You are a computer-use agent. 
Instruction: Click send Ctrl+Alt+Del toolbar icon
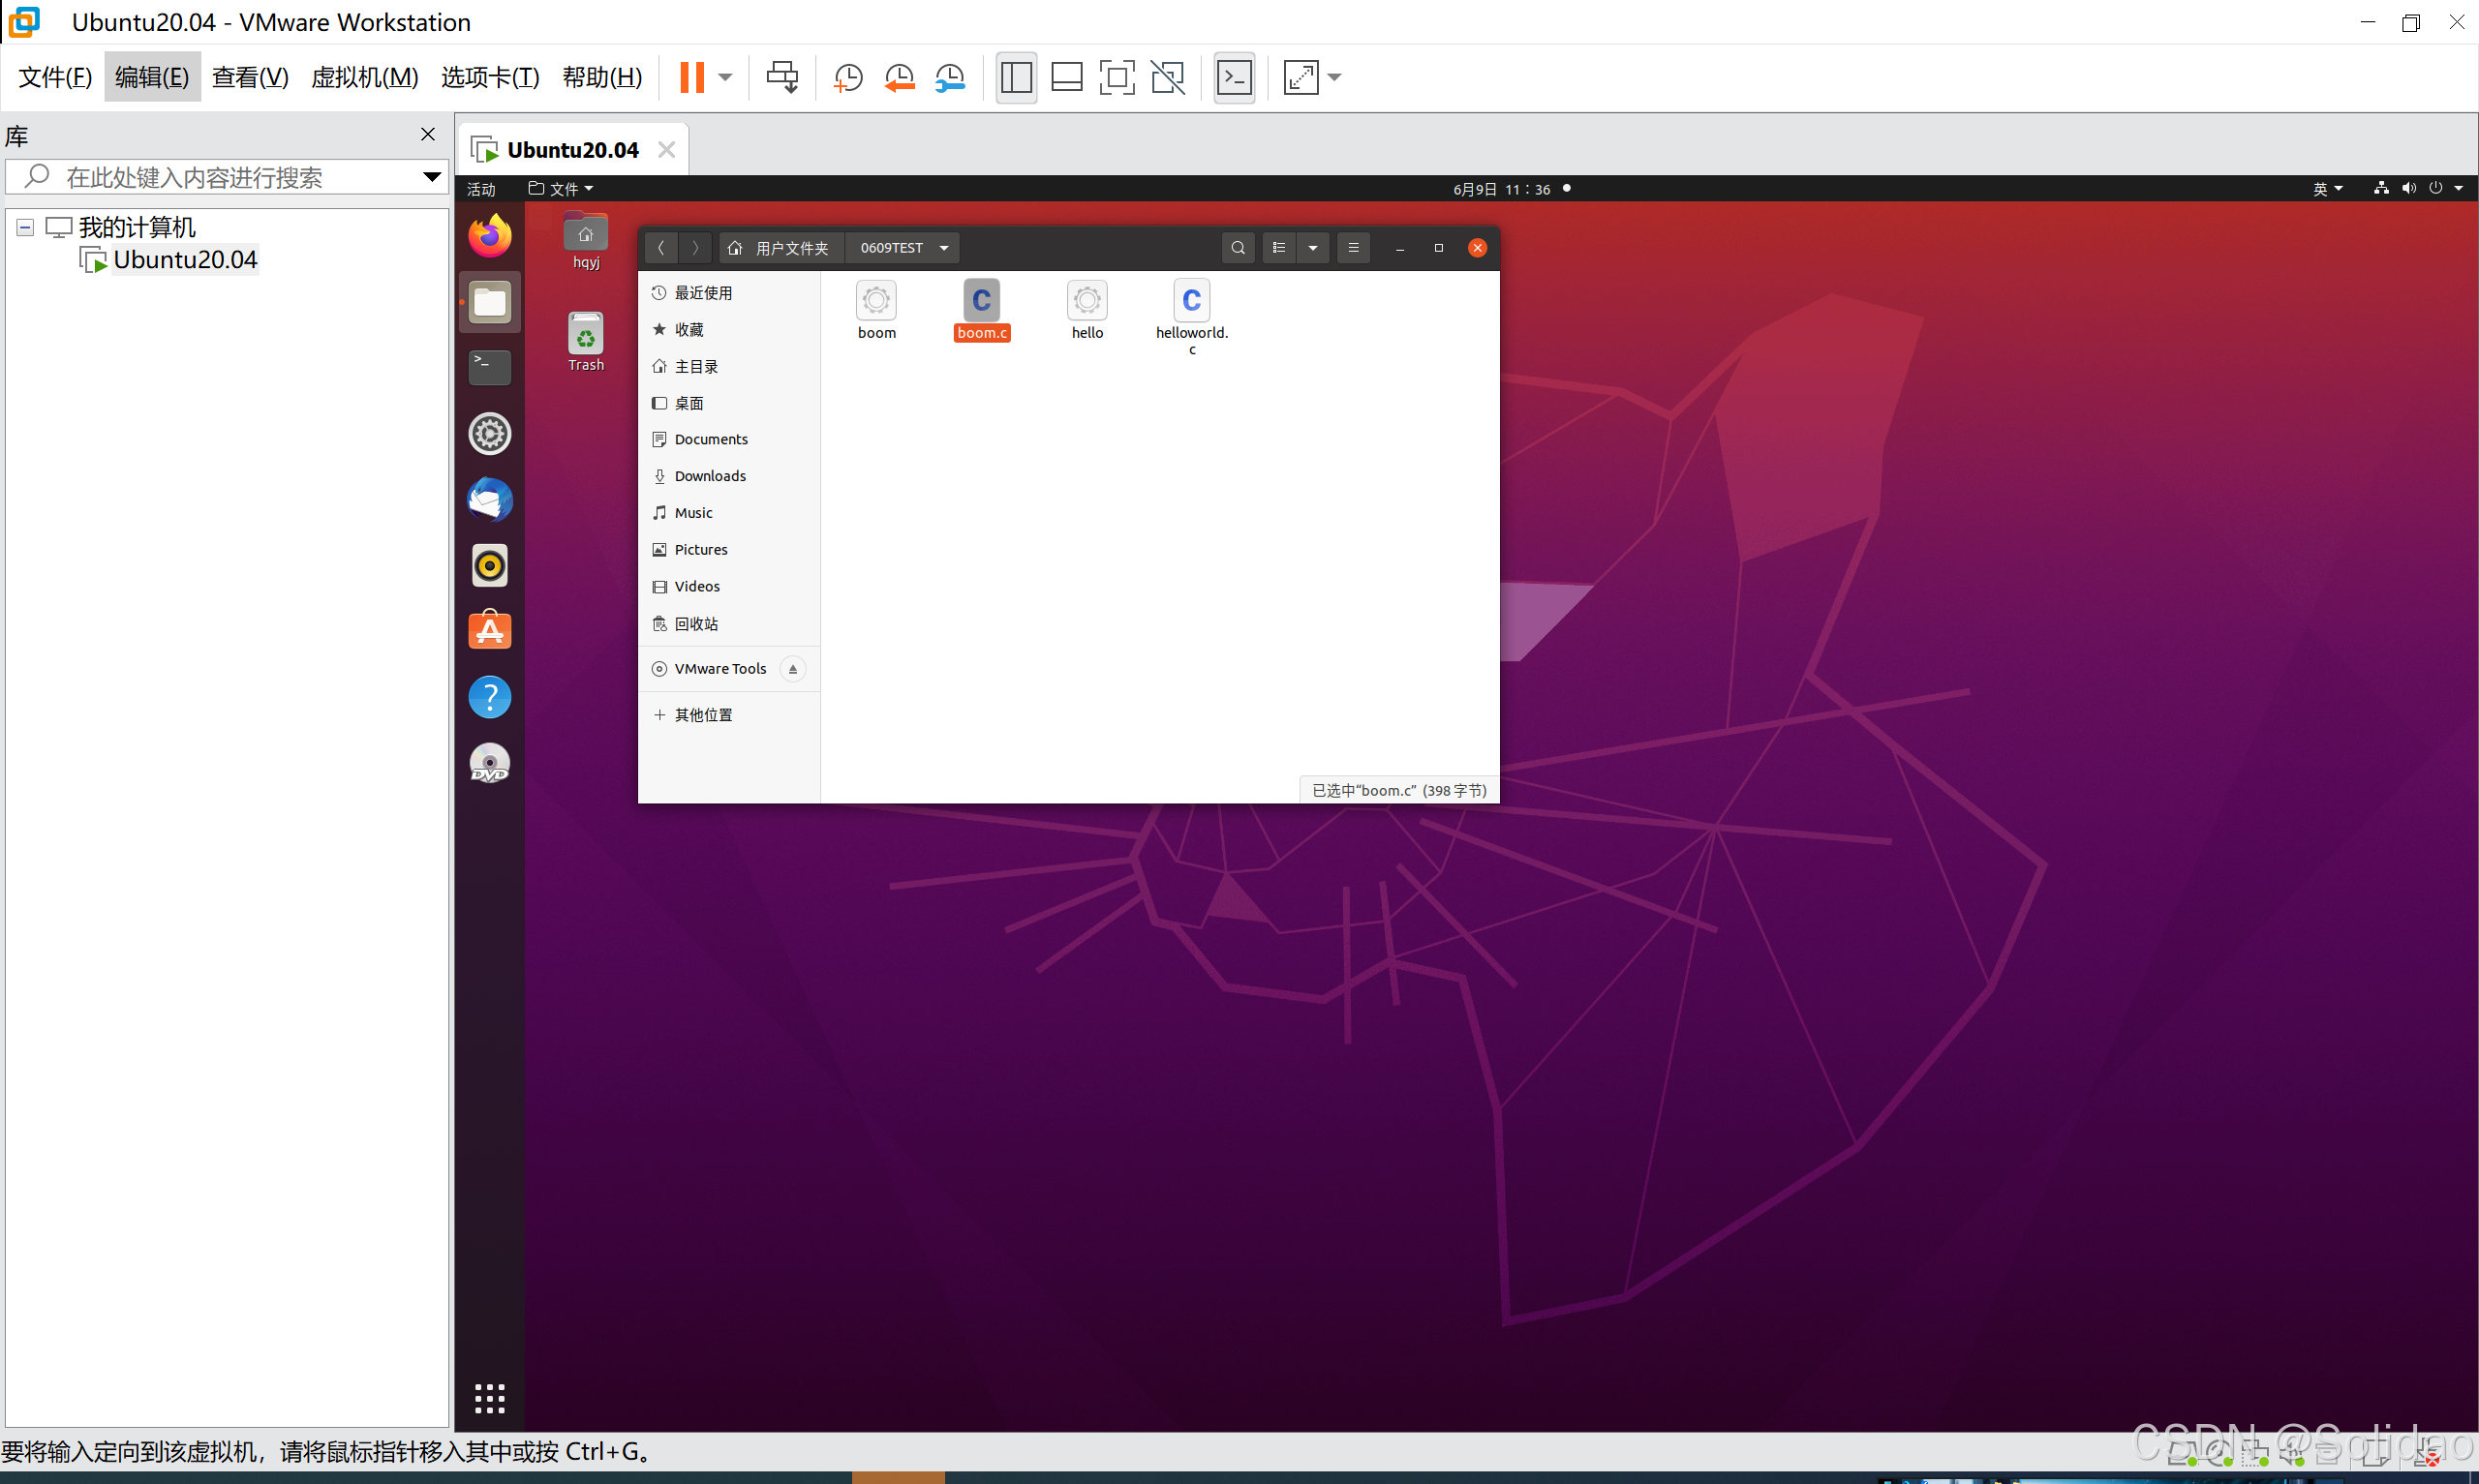coord(782,77)
